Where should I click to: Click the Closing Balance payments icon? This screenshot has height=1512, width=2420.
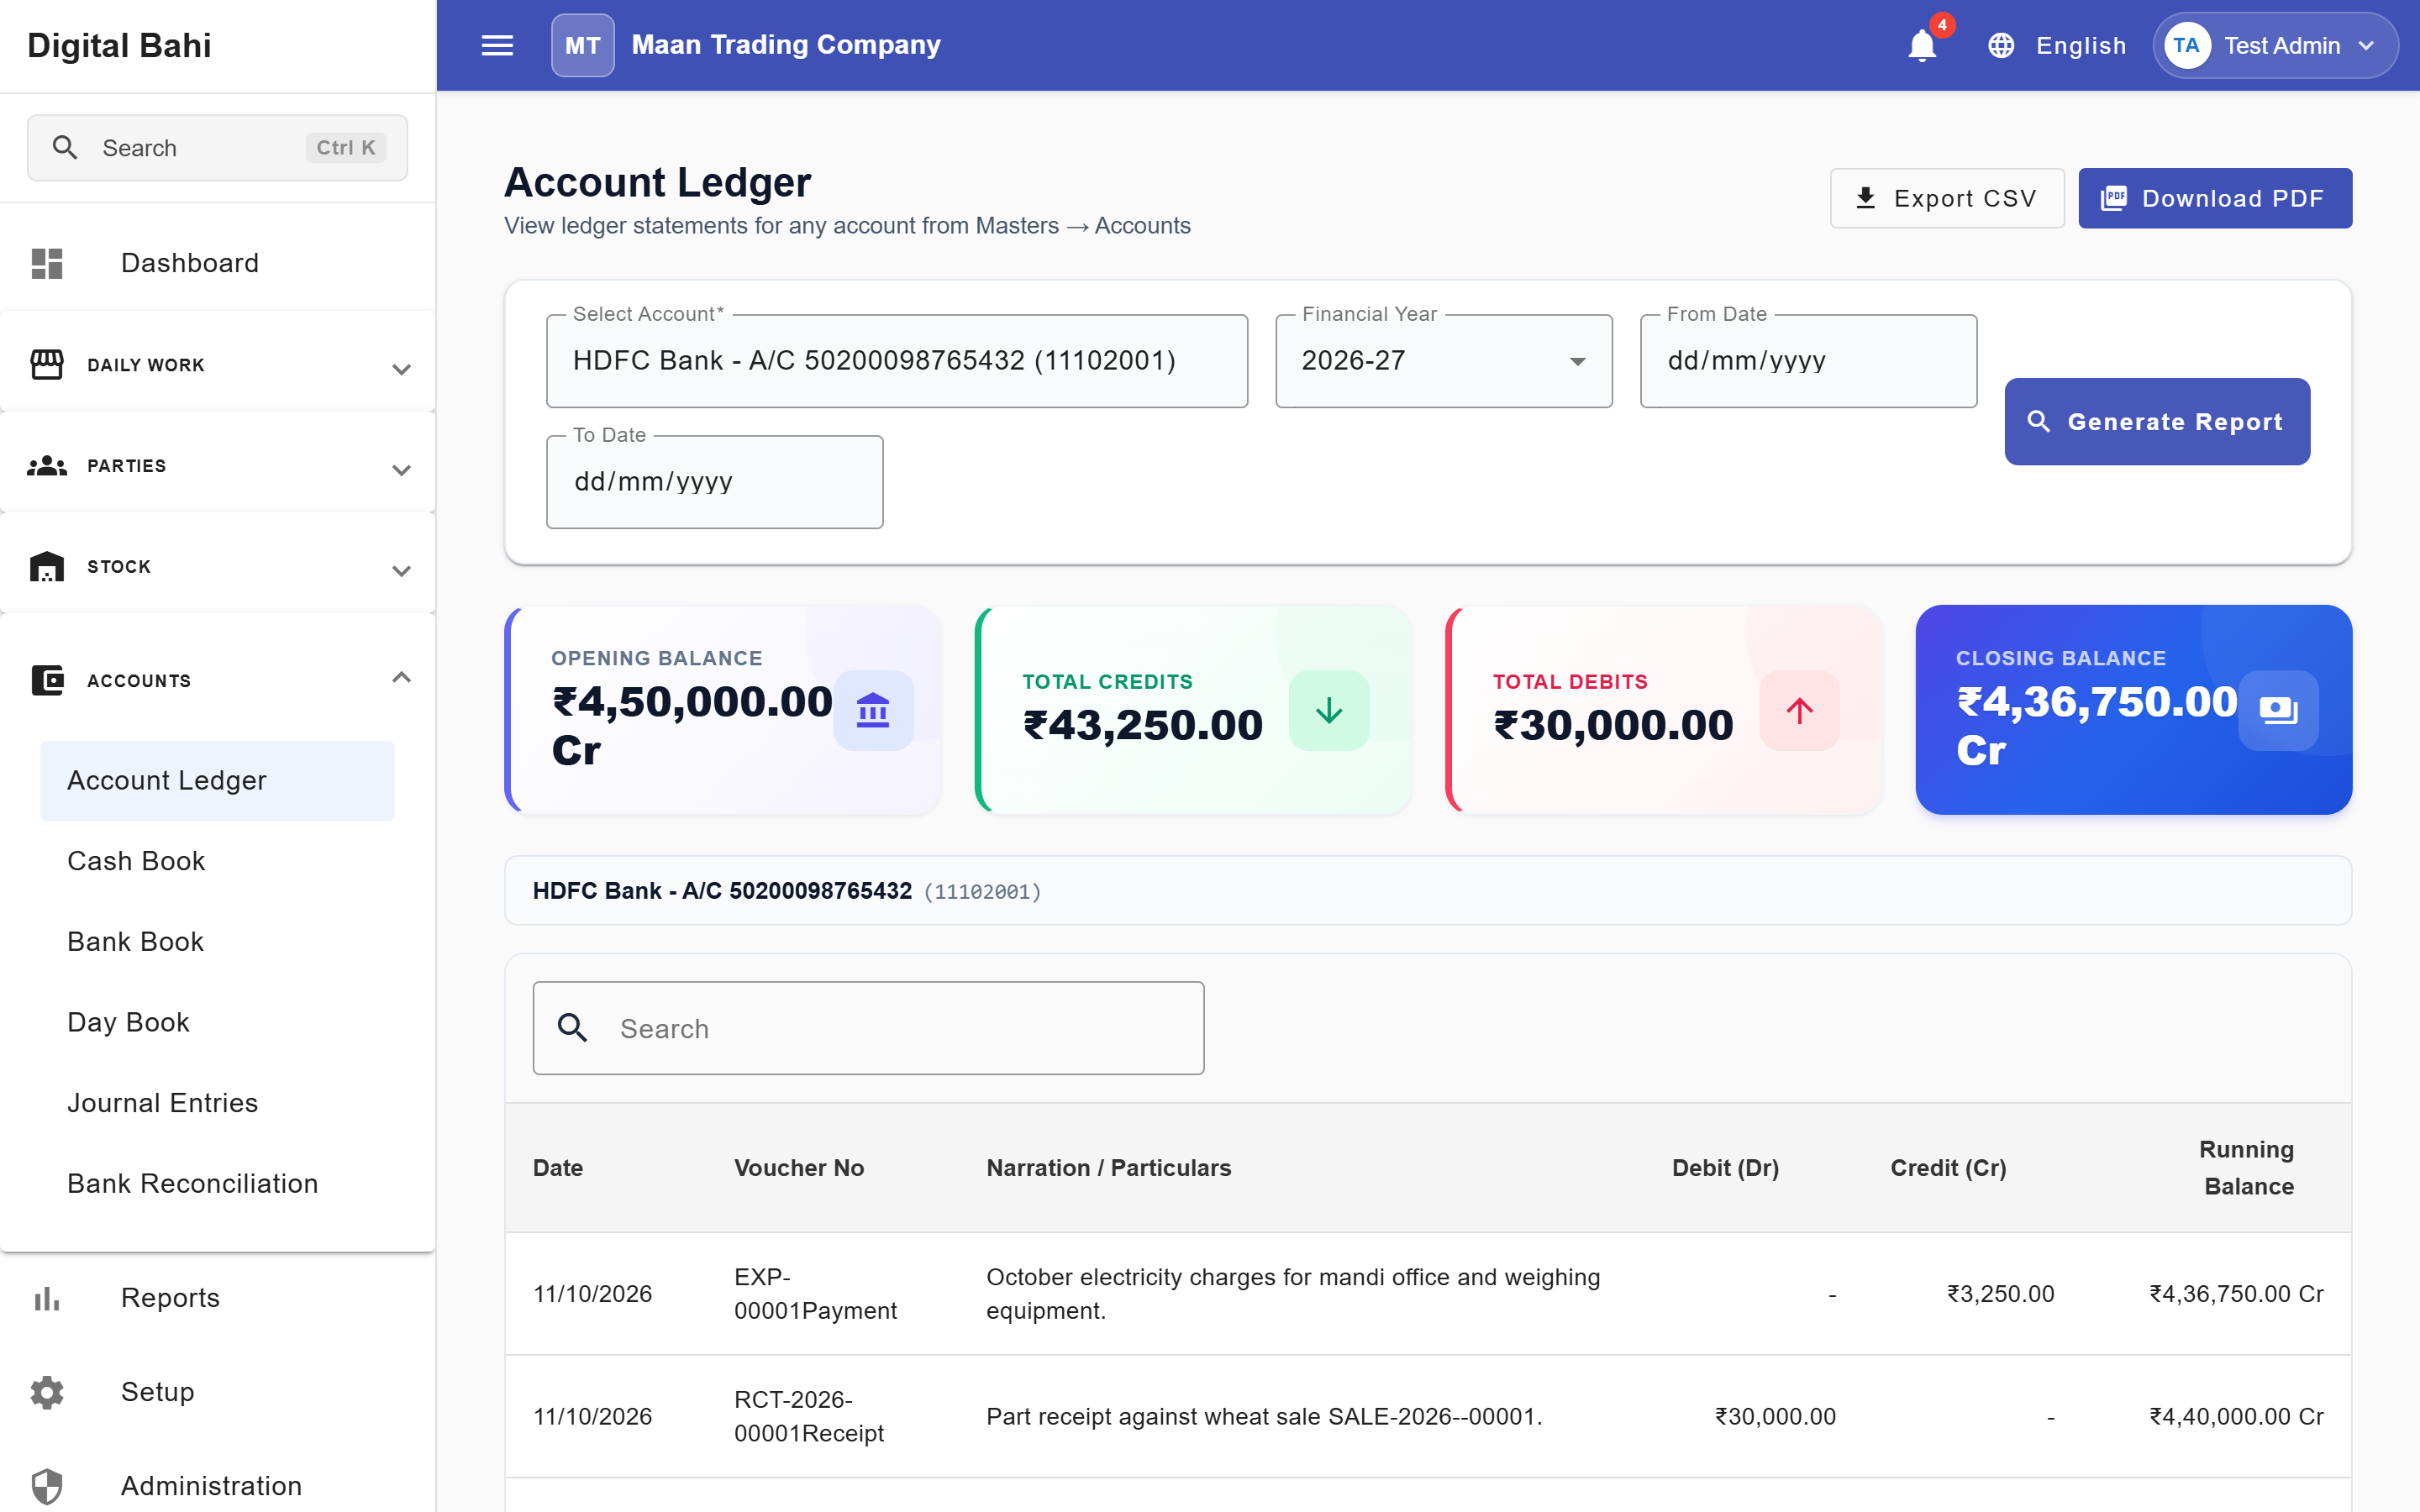point(2278,710)
